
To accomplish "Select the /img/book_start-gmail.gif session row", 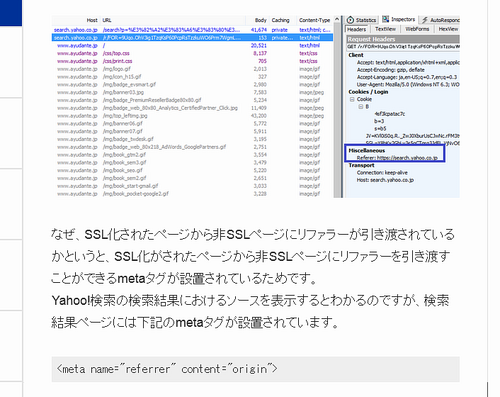I will [192, 186].
